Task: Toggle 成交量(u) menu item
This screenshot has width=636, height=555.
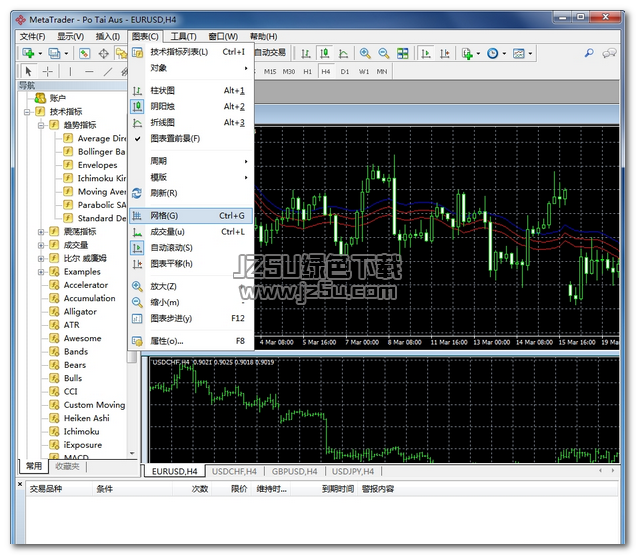Action: pos(191,232)
